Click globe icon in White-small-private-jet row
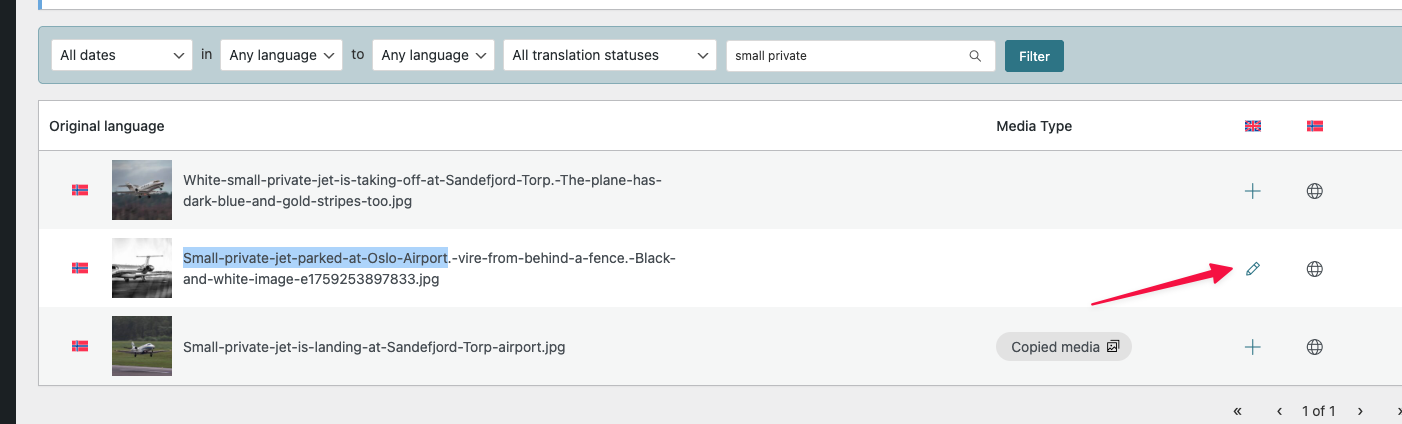This screenshot has width=1402, height=424. pyautogui.click(x=1315, y=191)
